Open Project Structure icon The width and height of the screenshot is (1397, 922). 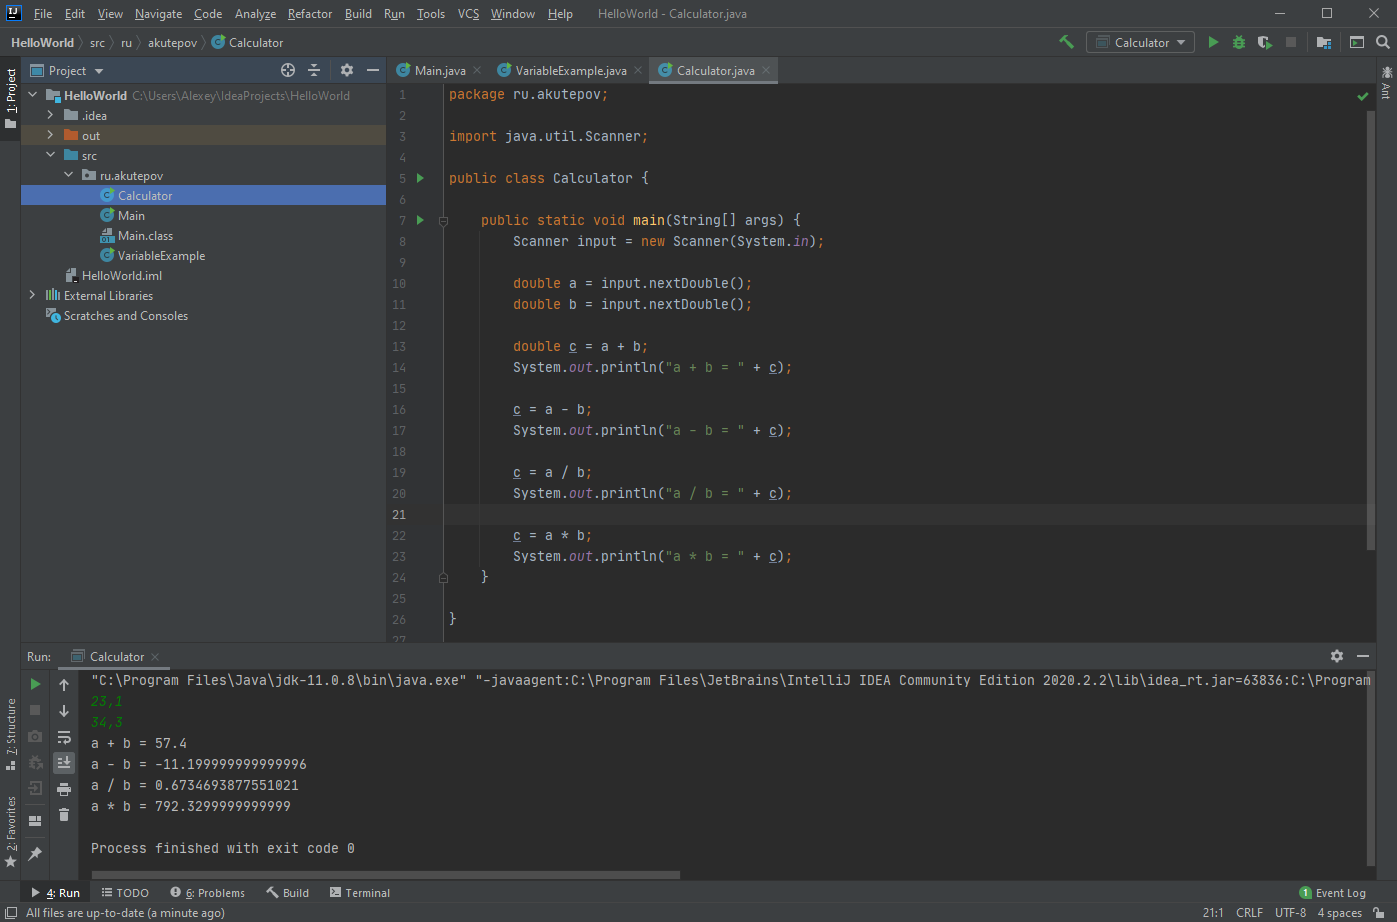(1324, 42)
